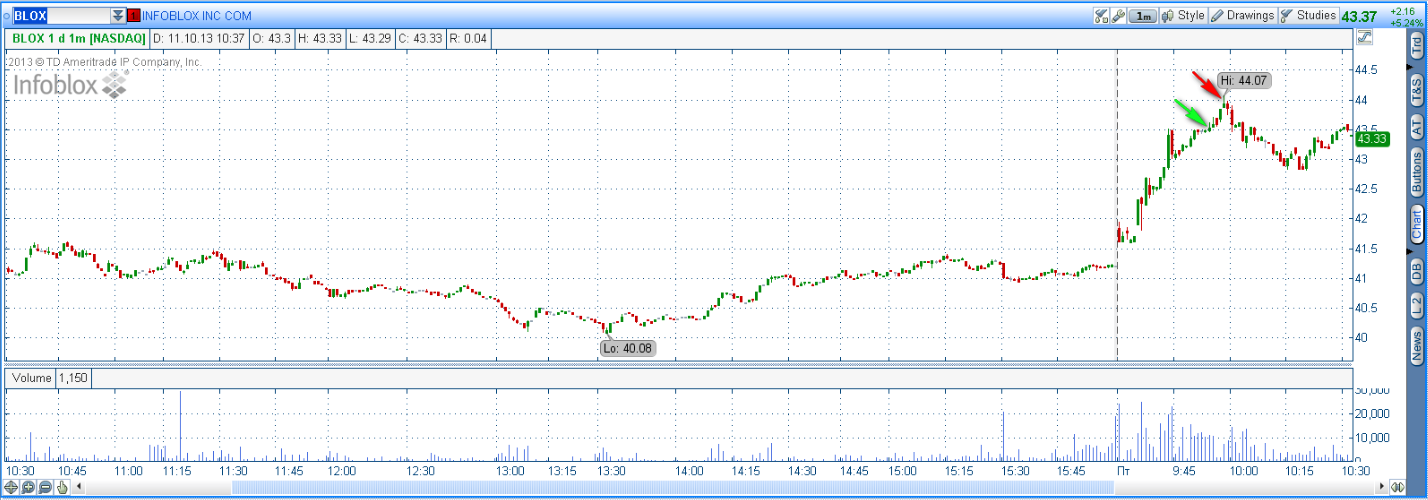The height and width of the screenshot is (500, 1428).
Task: Click the crosshair pan icon at bottom left
Action: click(x=12, y=487)
